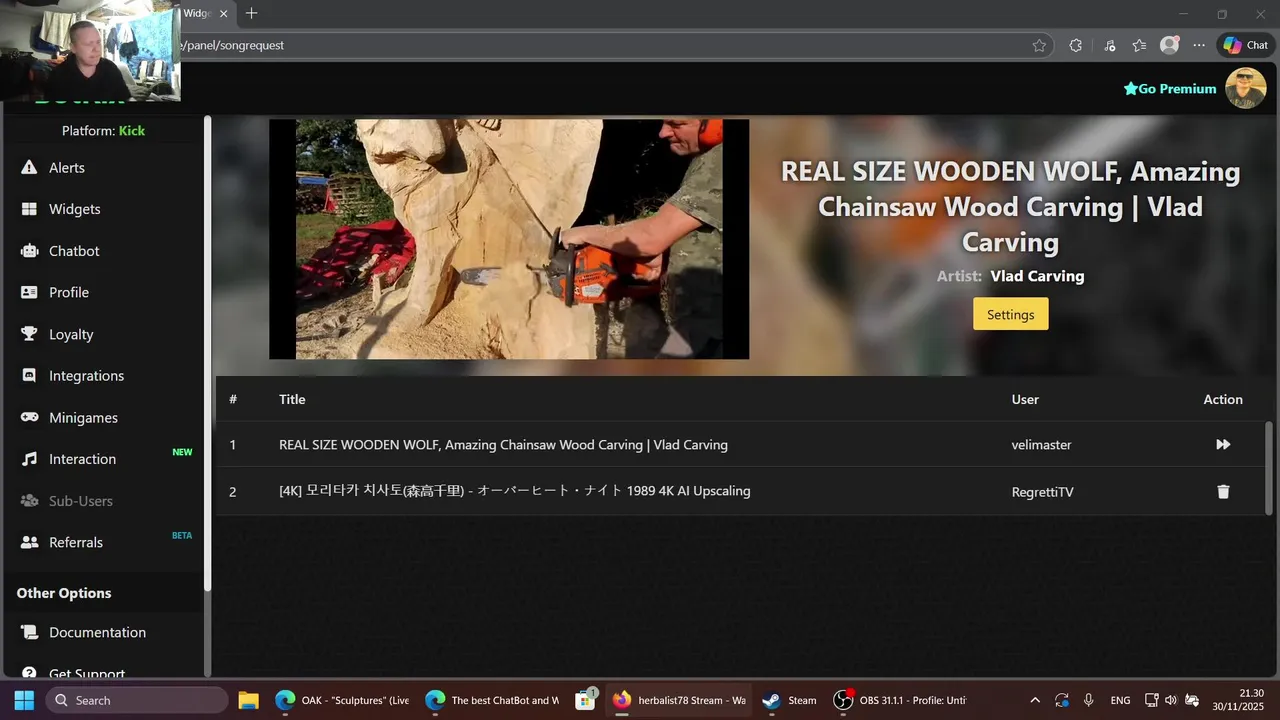The height and width of the screenshot is (720, 1280).
Task: Open the media control music icon
Action: tap(1110, 45)
